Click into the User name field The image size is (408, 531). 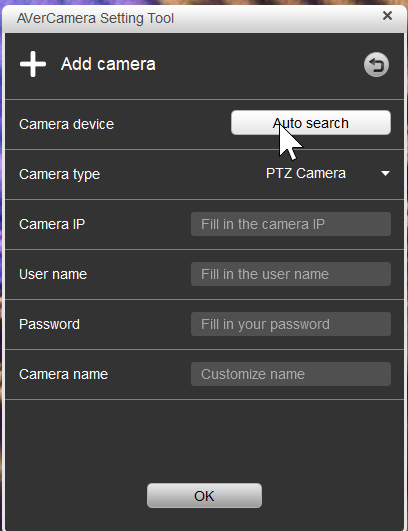(x=291, y=274)
